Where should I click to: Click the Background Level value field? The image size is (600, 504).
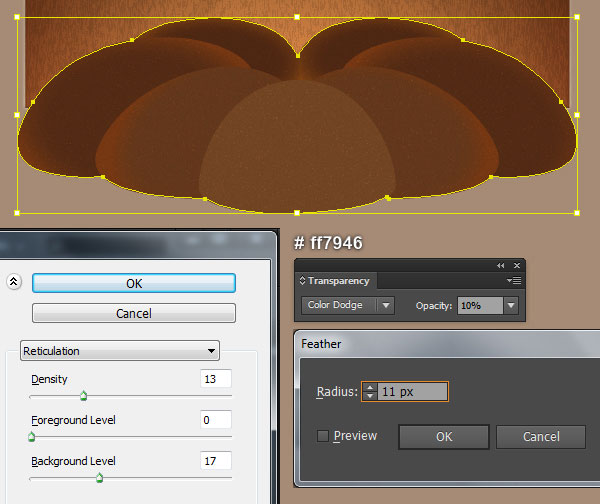coord(215,461)
